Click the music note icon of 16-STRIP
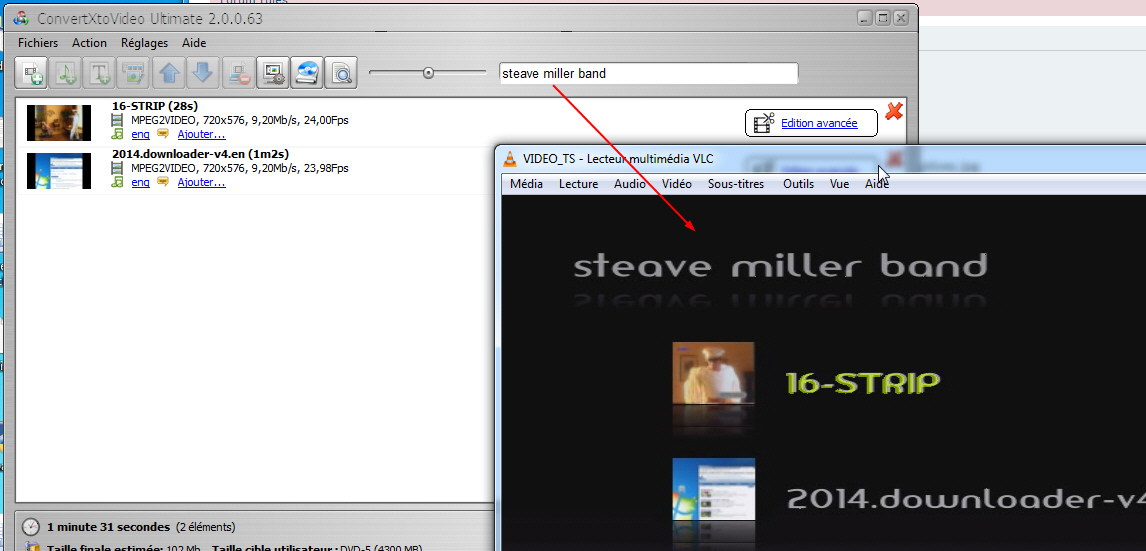This screenshot has height=551, width=1146. pyautogui.click(x=118, y=134)
